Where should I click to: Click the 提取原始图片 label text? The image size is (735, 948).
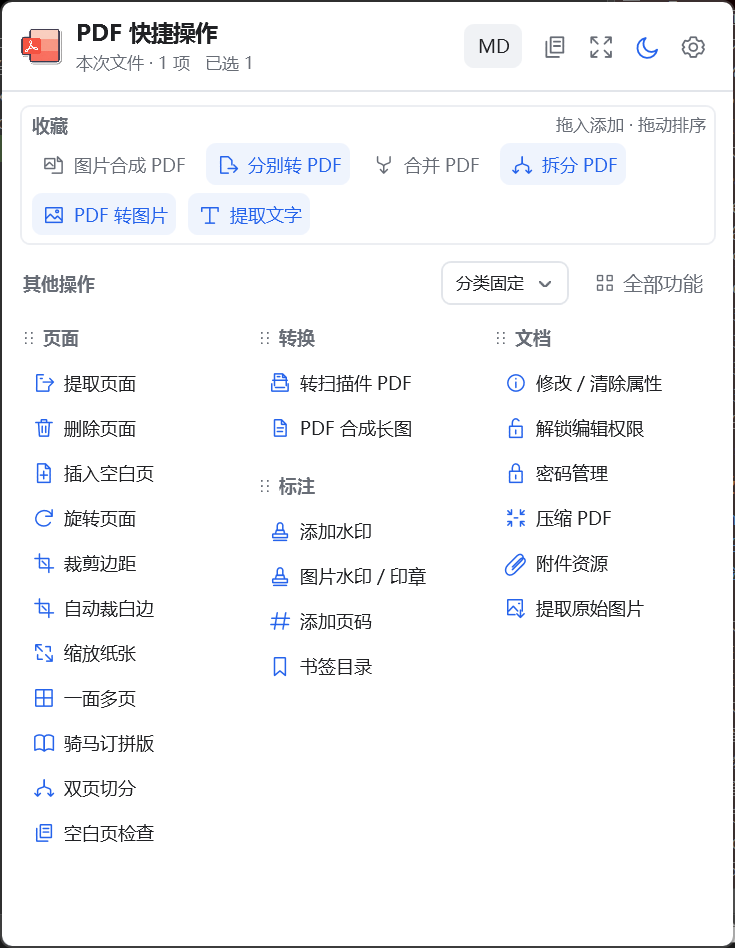589,609
